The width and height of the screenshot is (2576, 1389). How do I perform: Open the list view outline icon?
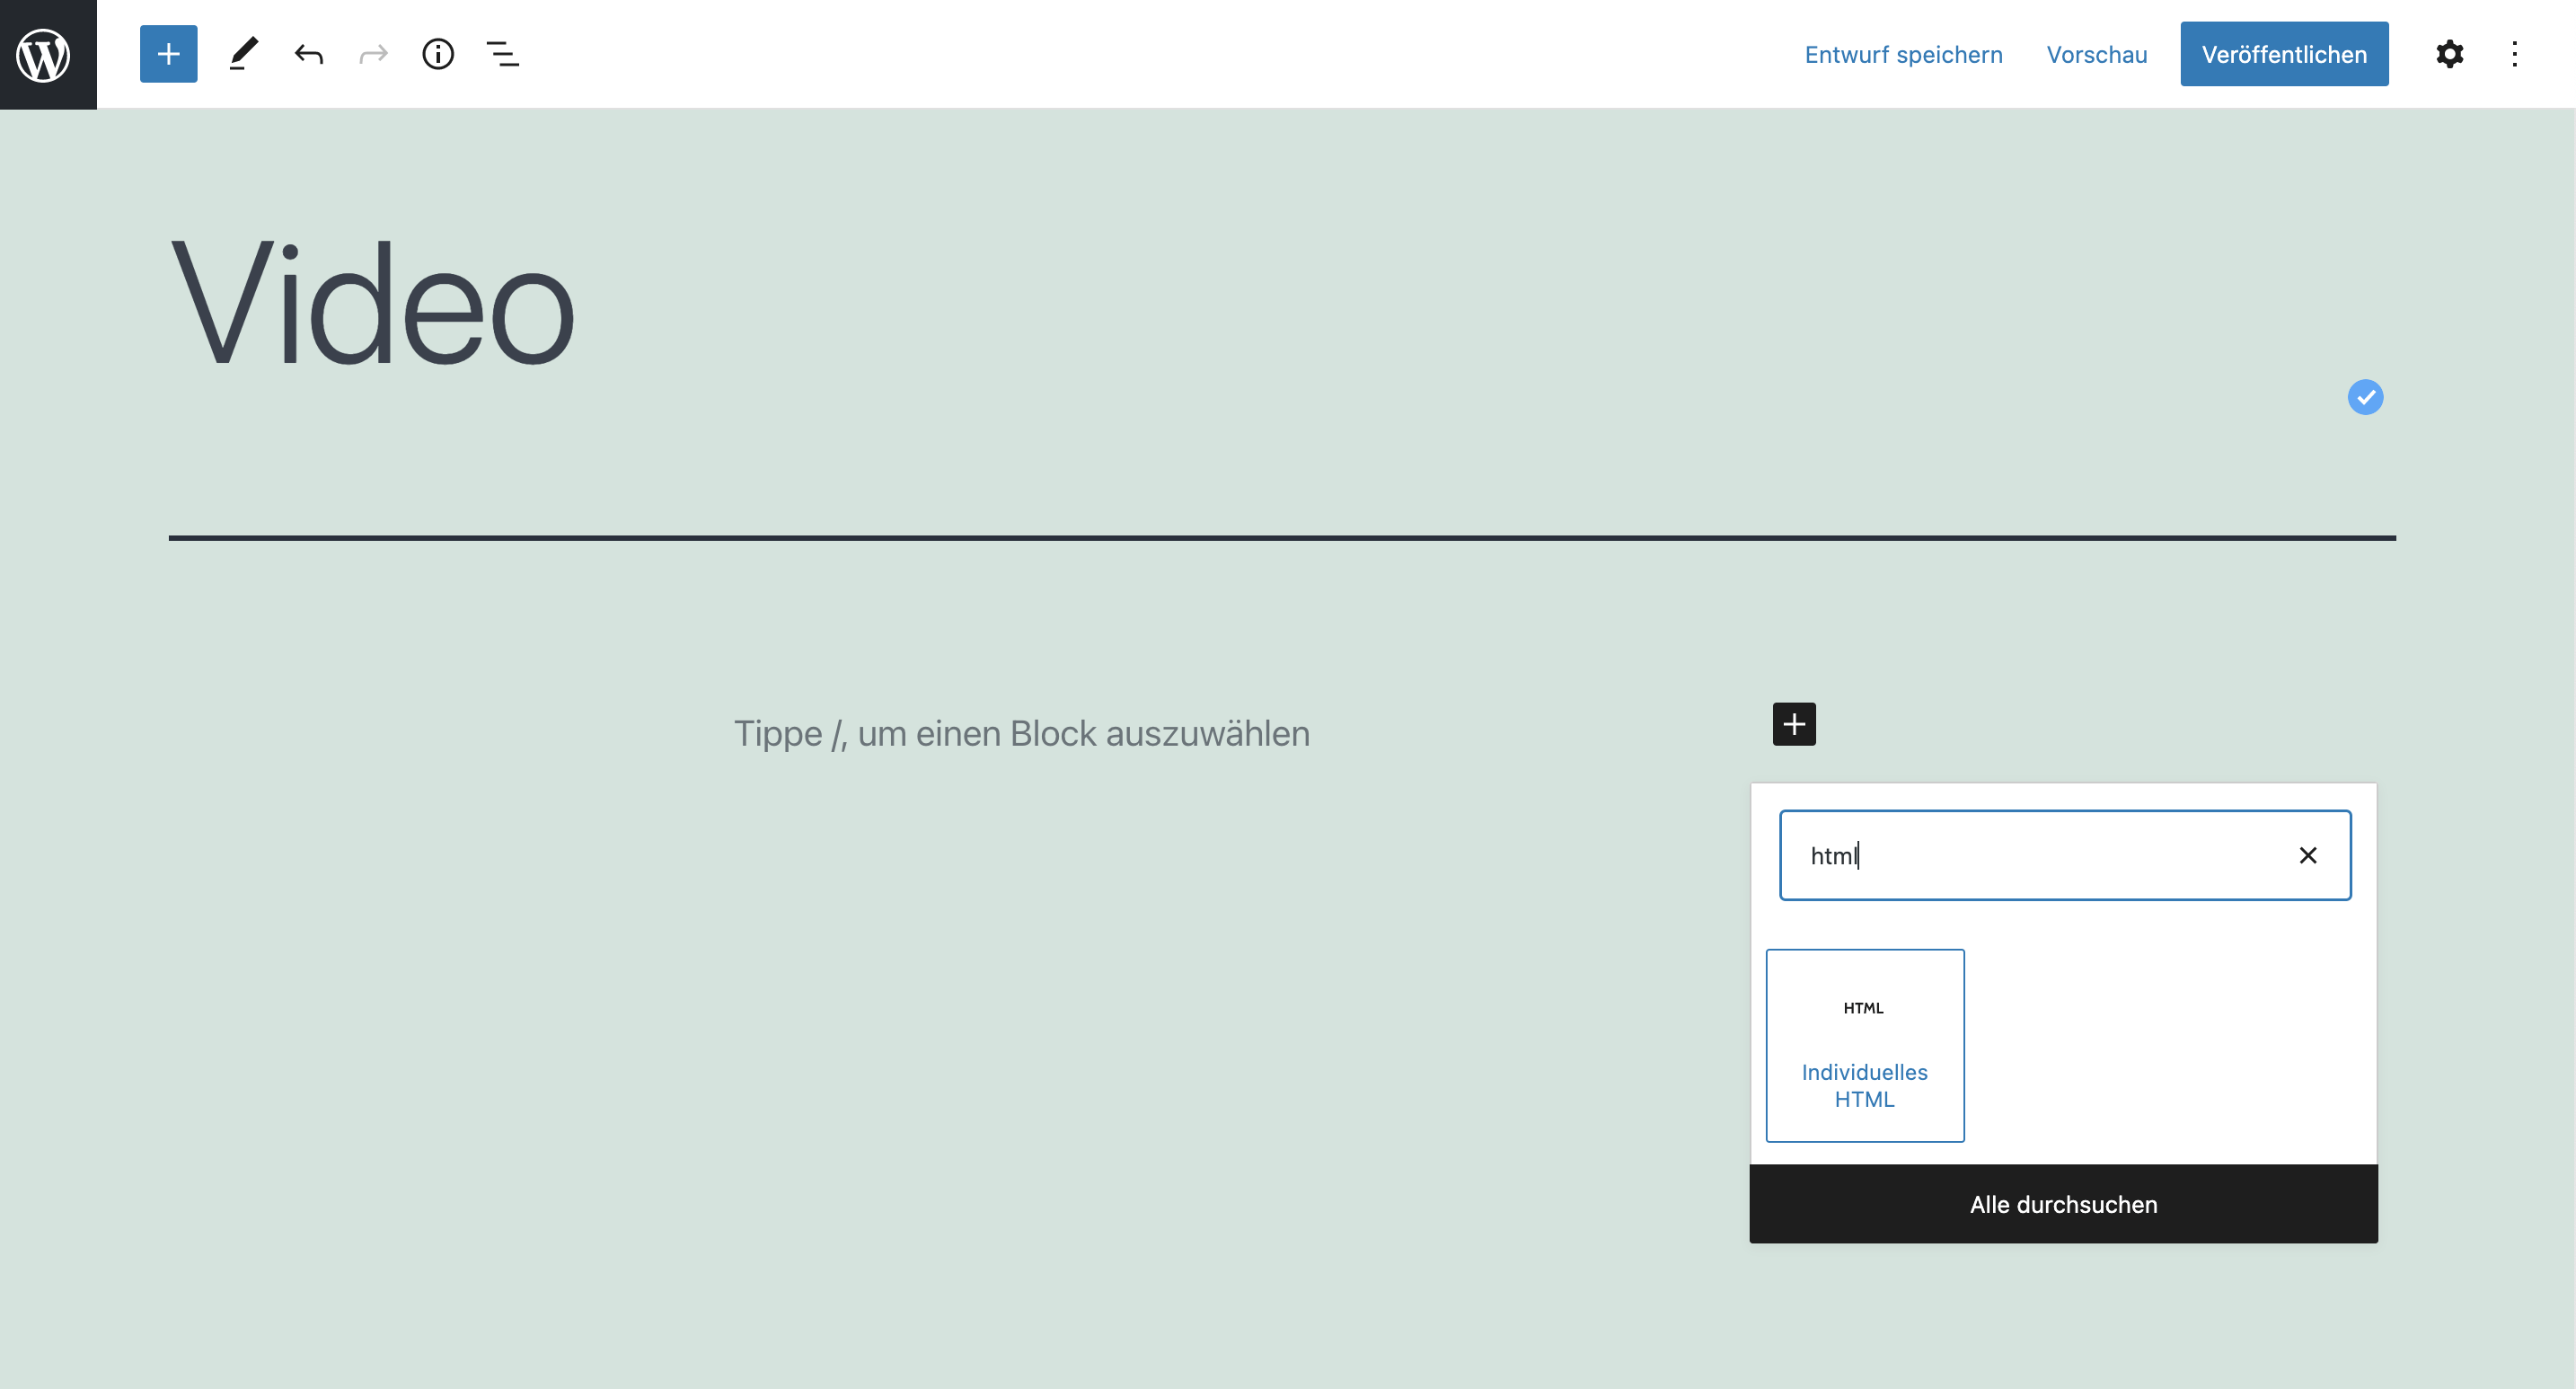click(x=502, y=54)
